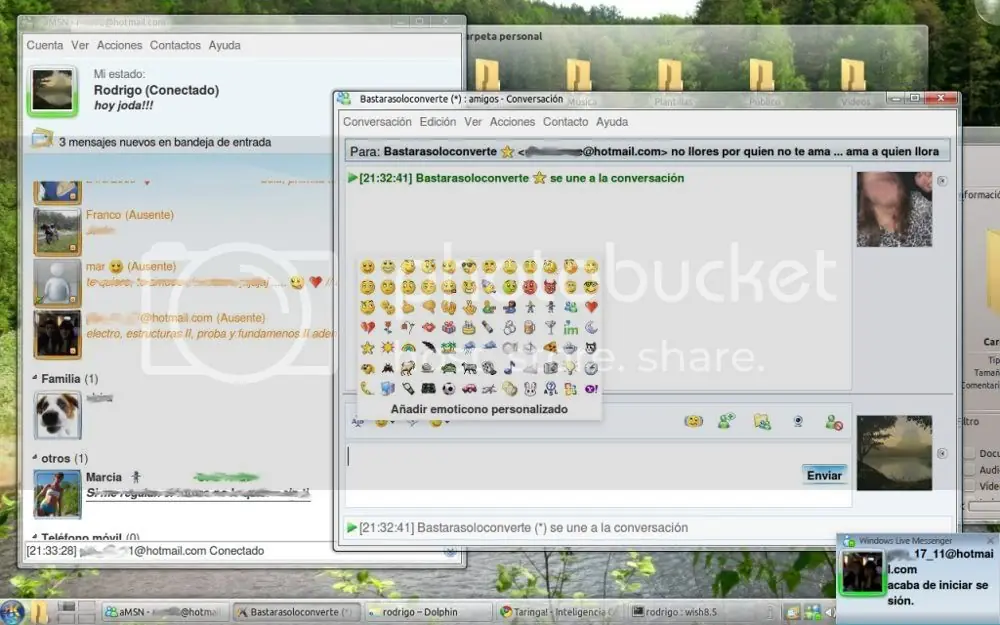This screenshot has width=1000, height=625.
Task: Open 3 mensajes nuevos en bandeja de entrada
Action: pos(165,142)
